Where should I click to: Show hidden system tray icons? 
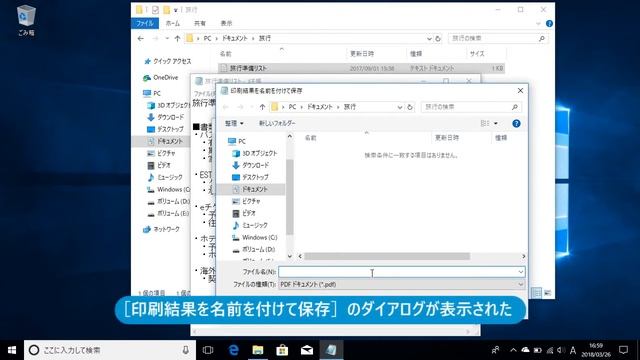point(513,350)
